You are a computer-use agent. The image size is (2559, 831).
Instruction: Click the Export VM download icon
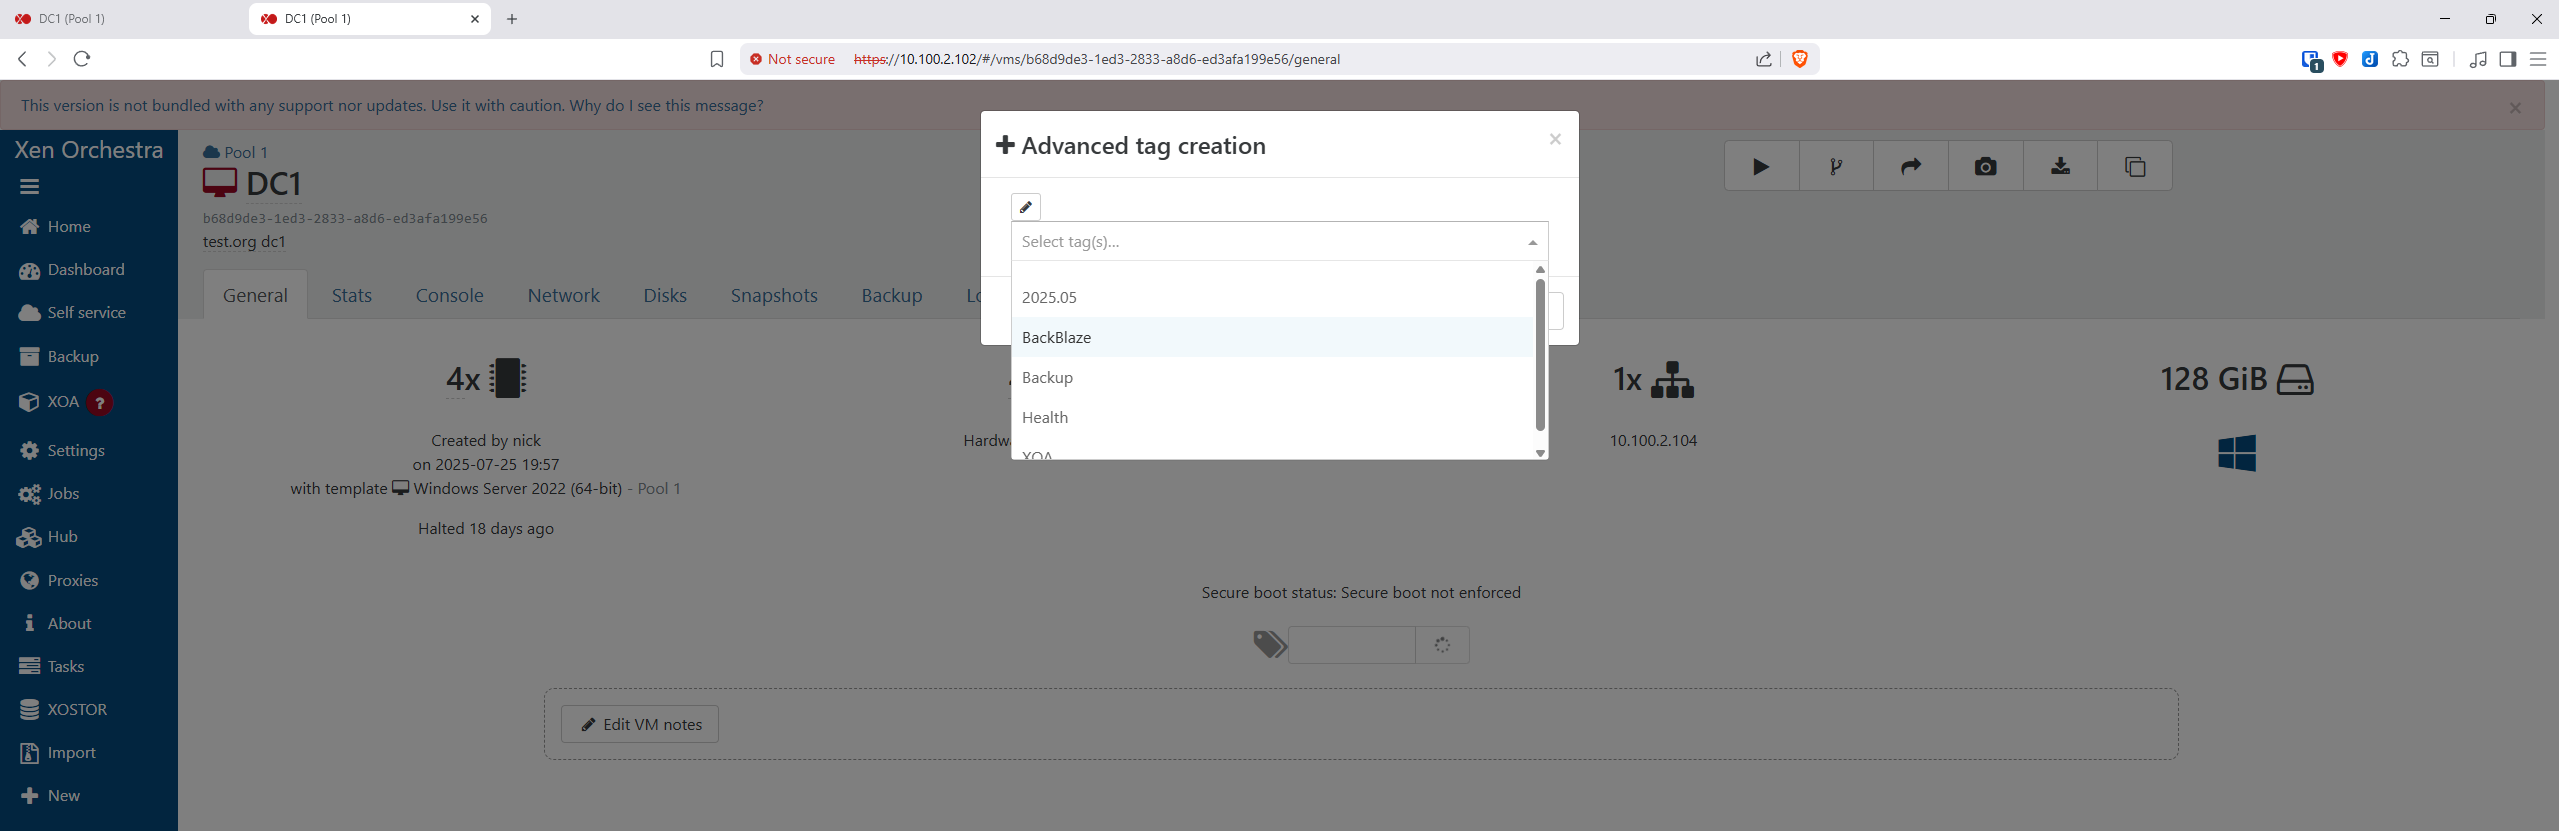coord(2061,167)
